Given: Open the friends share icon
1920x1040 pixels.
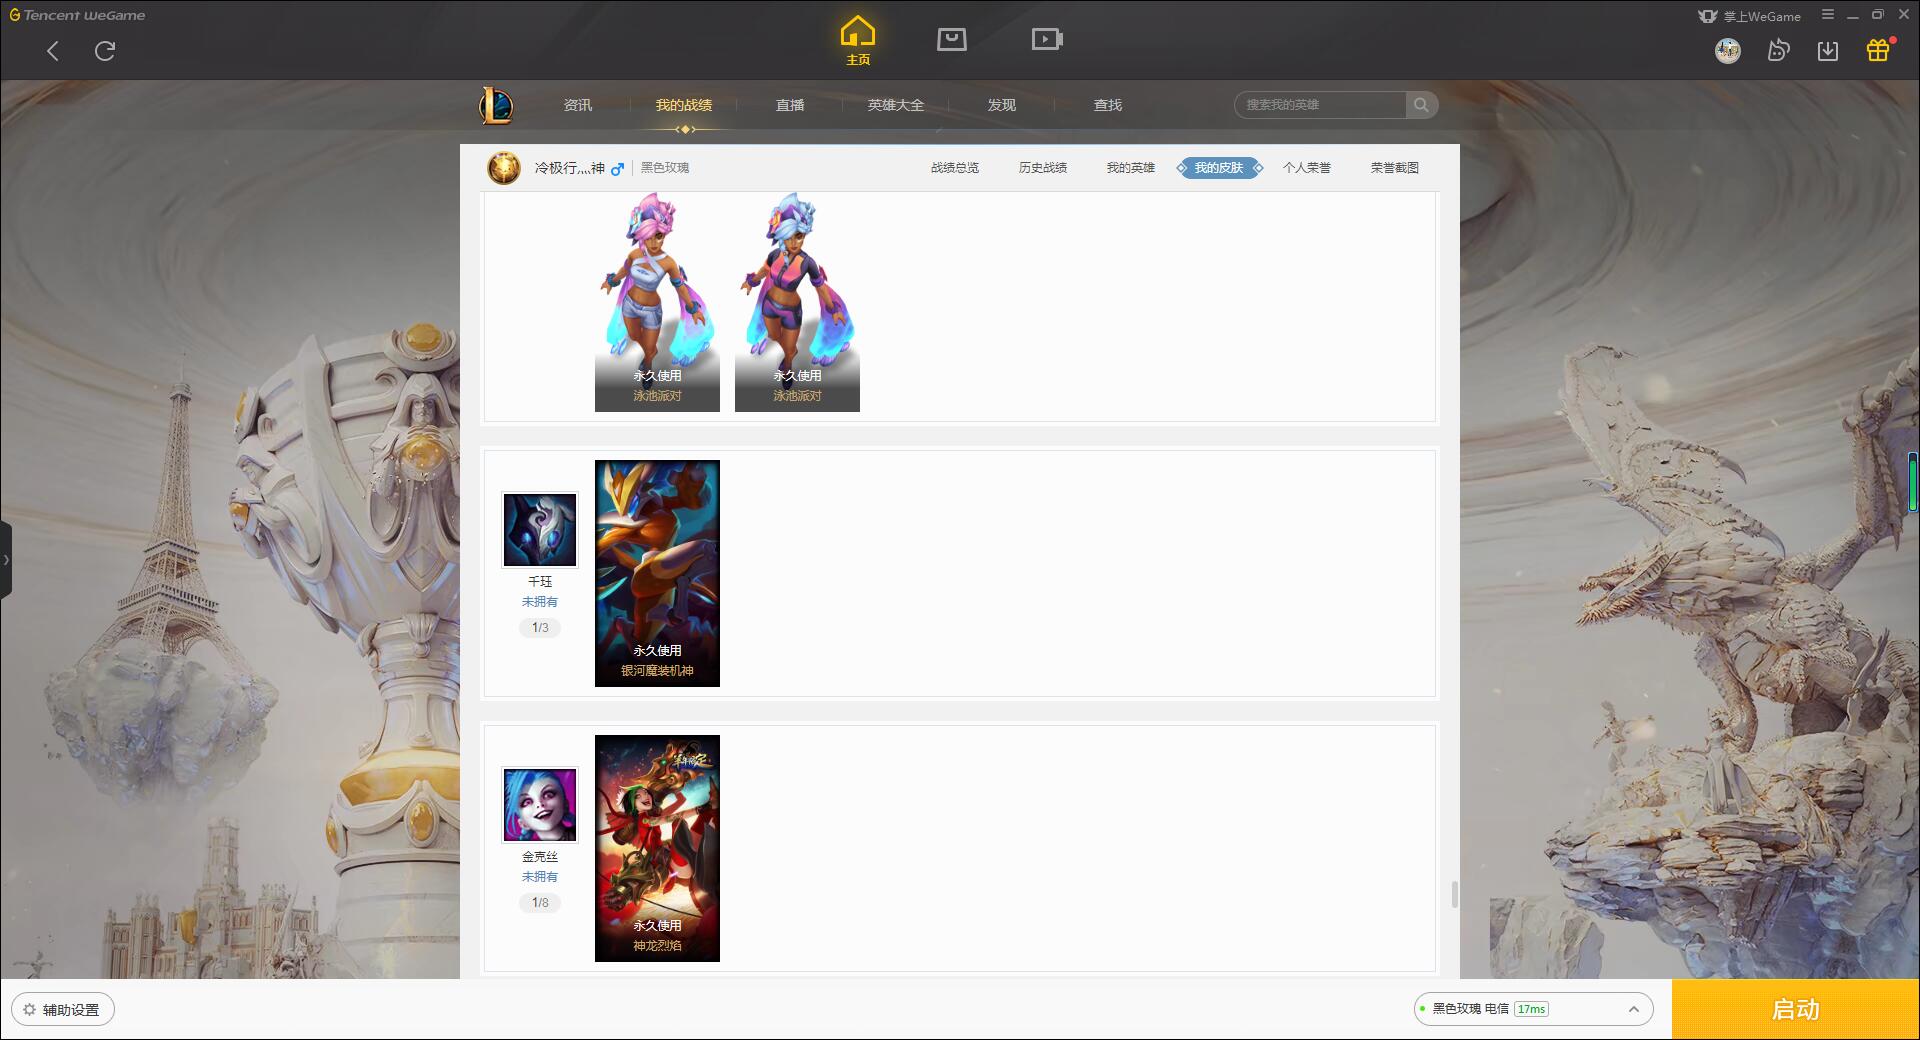Looking at the screenshot, I should pos(1778,50).
